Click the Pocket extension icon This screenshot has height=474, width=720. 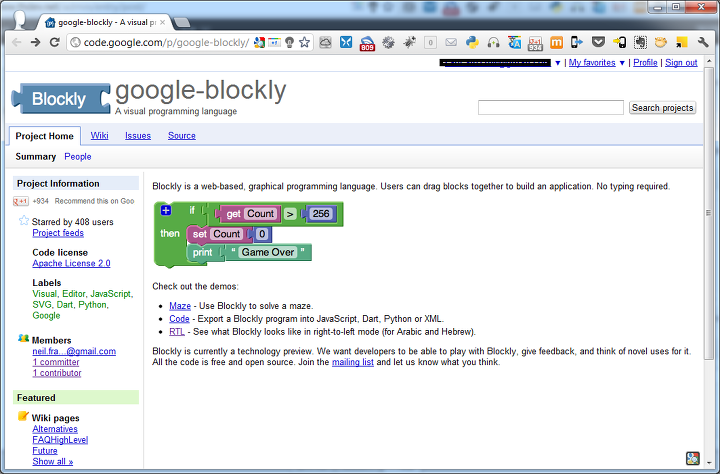click(x=598, y=43)
